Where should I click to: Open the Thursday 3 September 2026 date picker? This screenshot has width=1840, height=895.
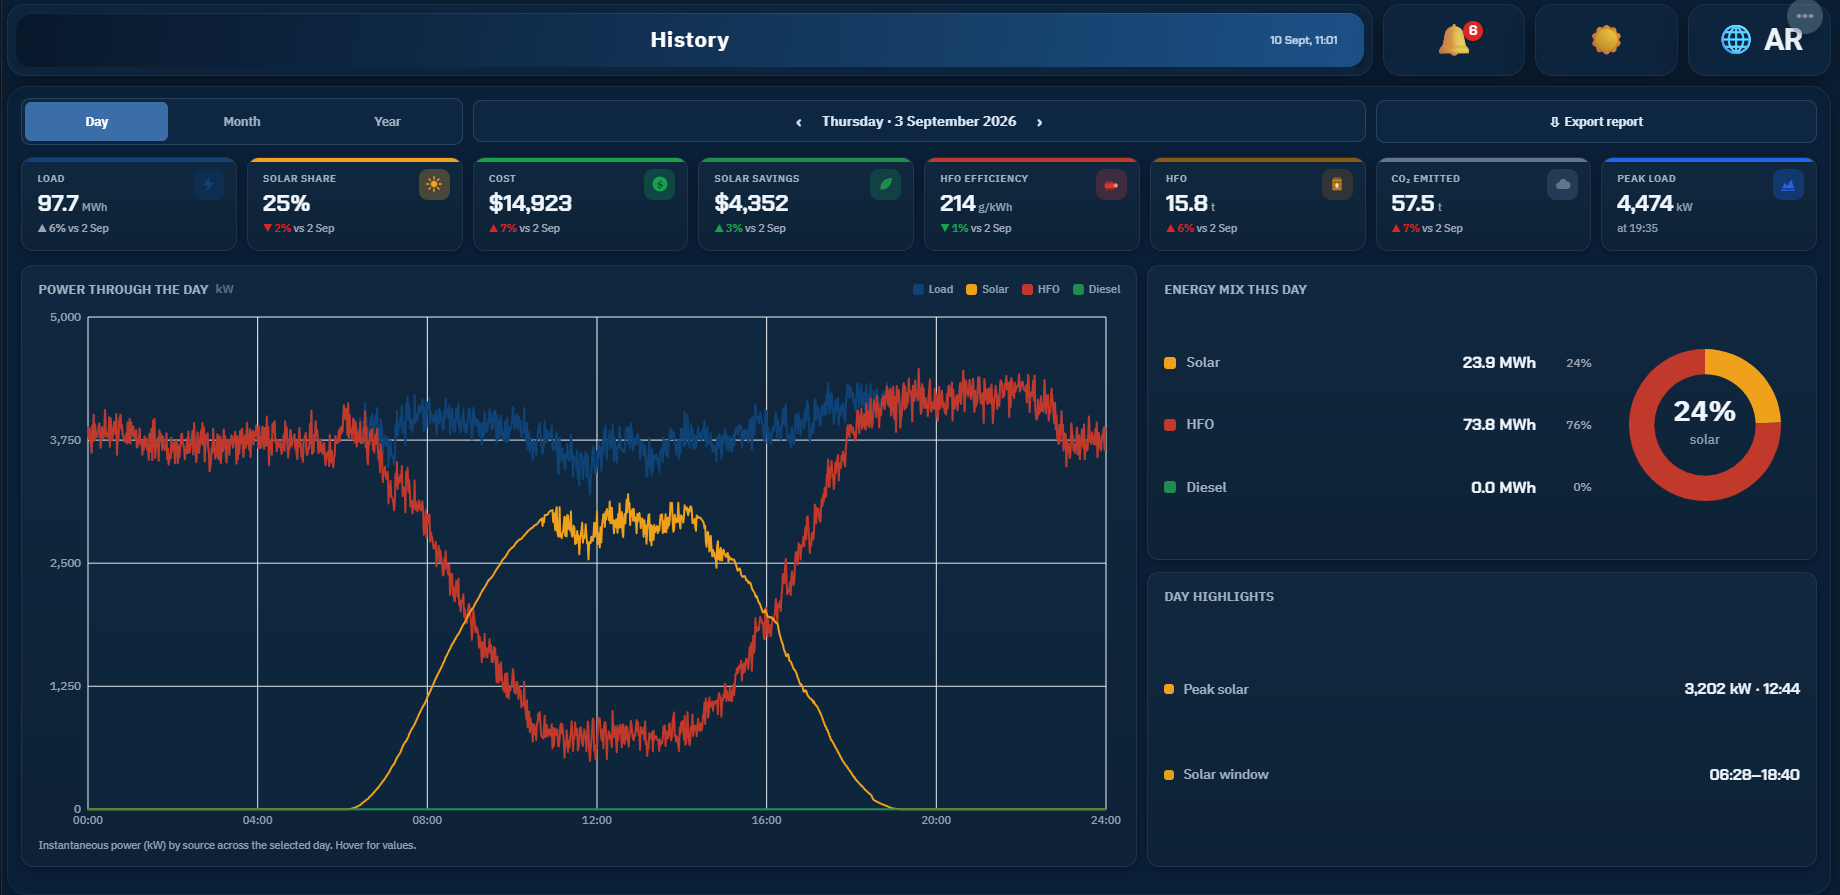[919, 121]
